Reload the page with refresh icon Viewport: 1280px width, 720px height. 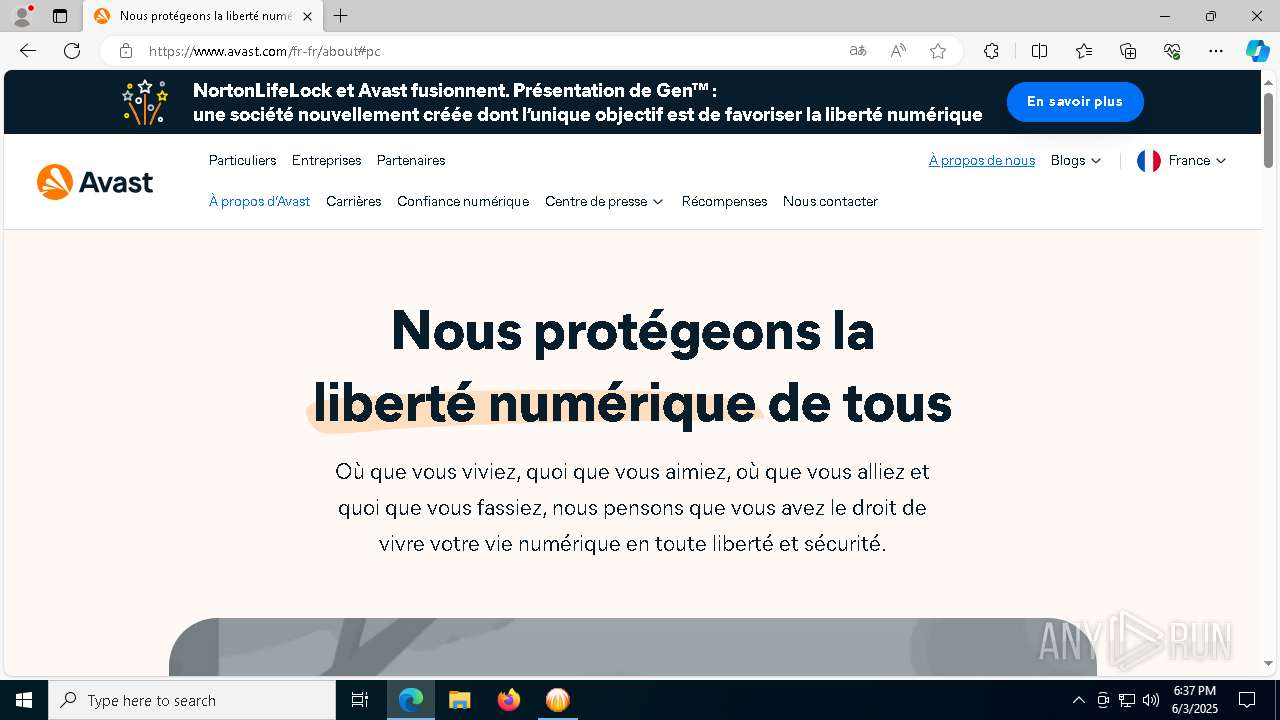[x=72, y=51]
